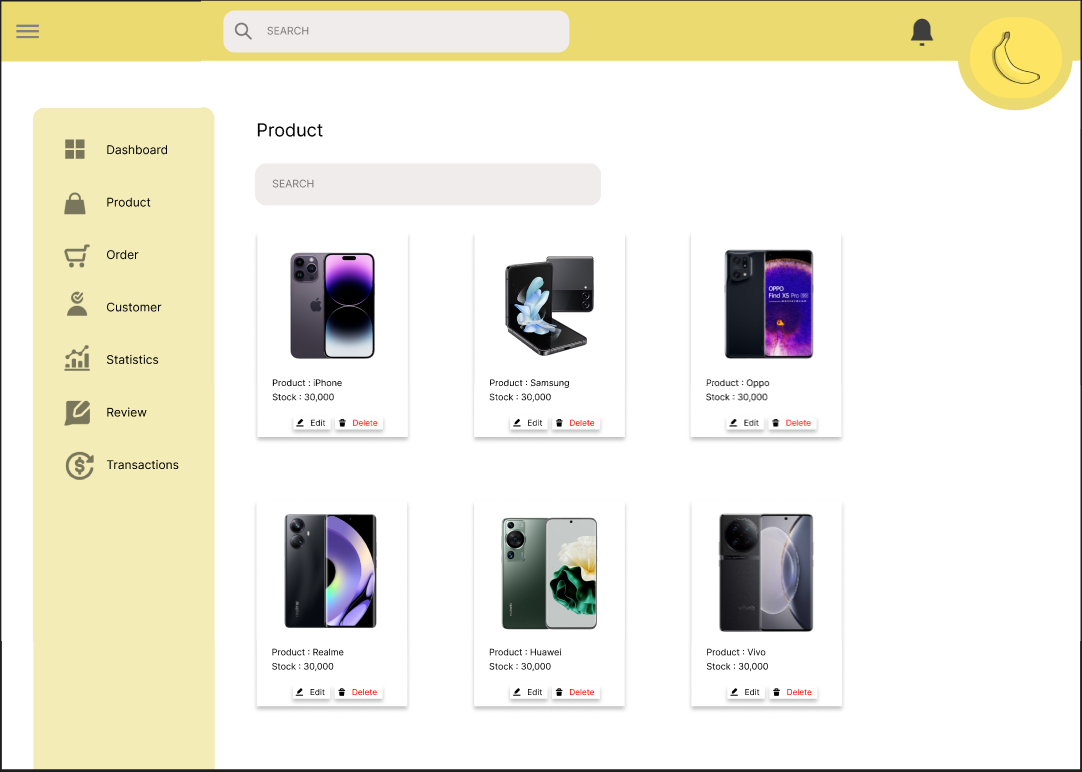Open Transactions via the dollar circle icon
This screenshot has width=1082, height=772.
(78, 465)
